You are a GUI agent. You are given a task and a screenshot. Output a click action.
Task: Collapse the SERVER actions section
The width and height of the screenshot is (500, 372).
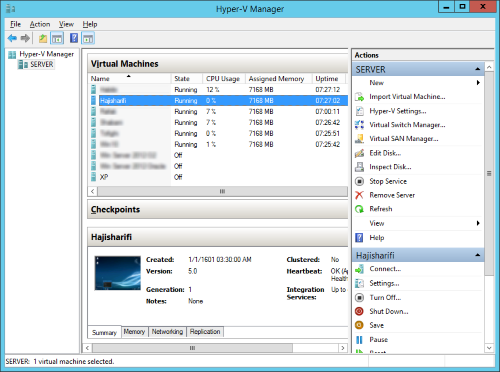[478, 69]
